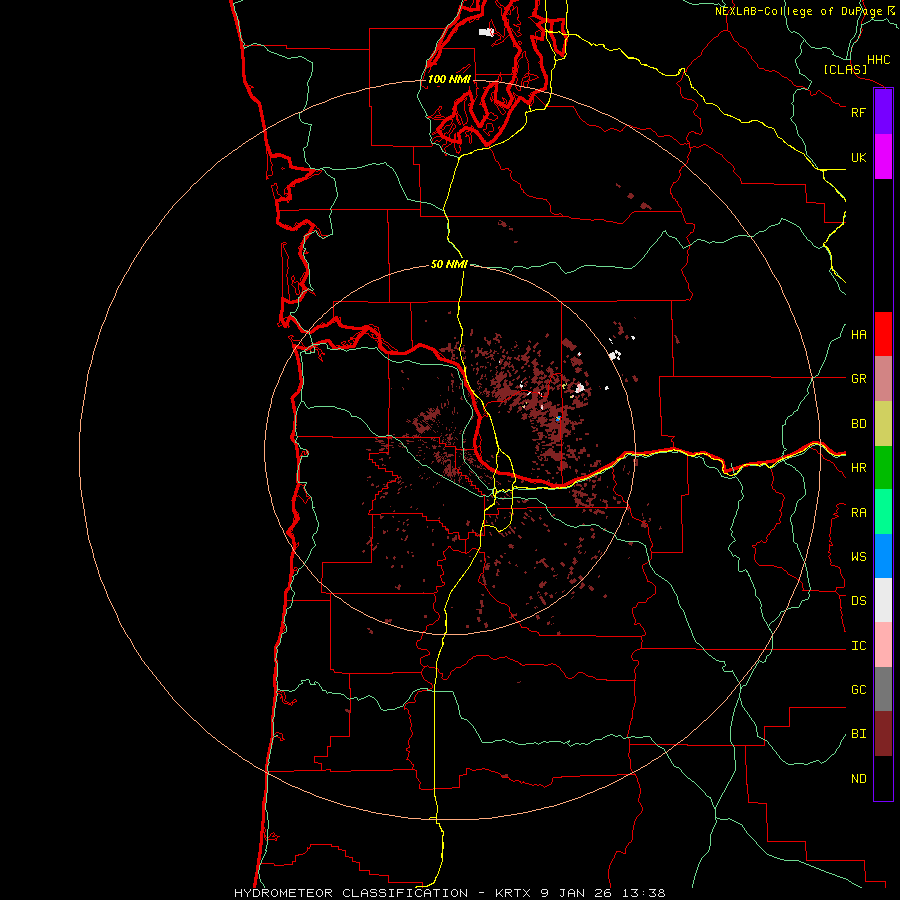The image size is (900, 900).
Task: Select the IC pink legend swatch
Action: click(x=883, y=645)
